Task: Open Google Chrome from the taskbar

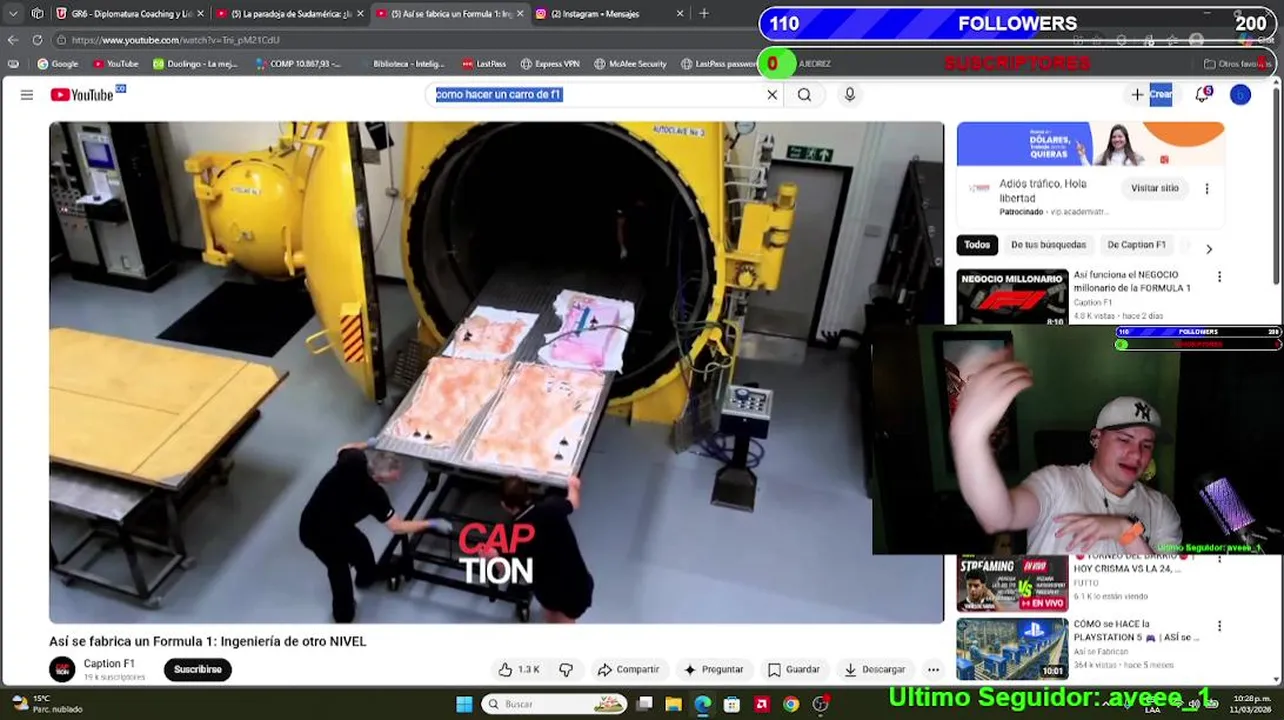Action: [x=791, y=704]
